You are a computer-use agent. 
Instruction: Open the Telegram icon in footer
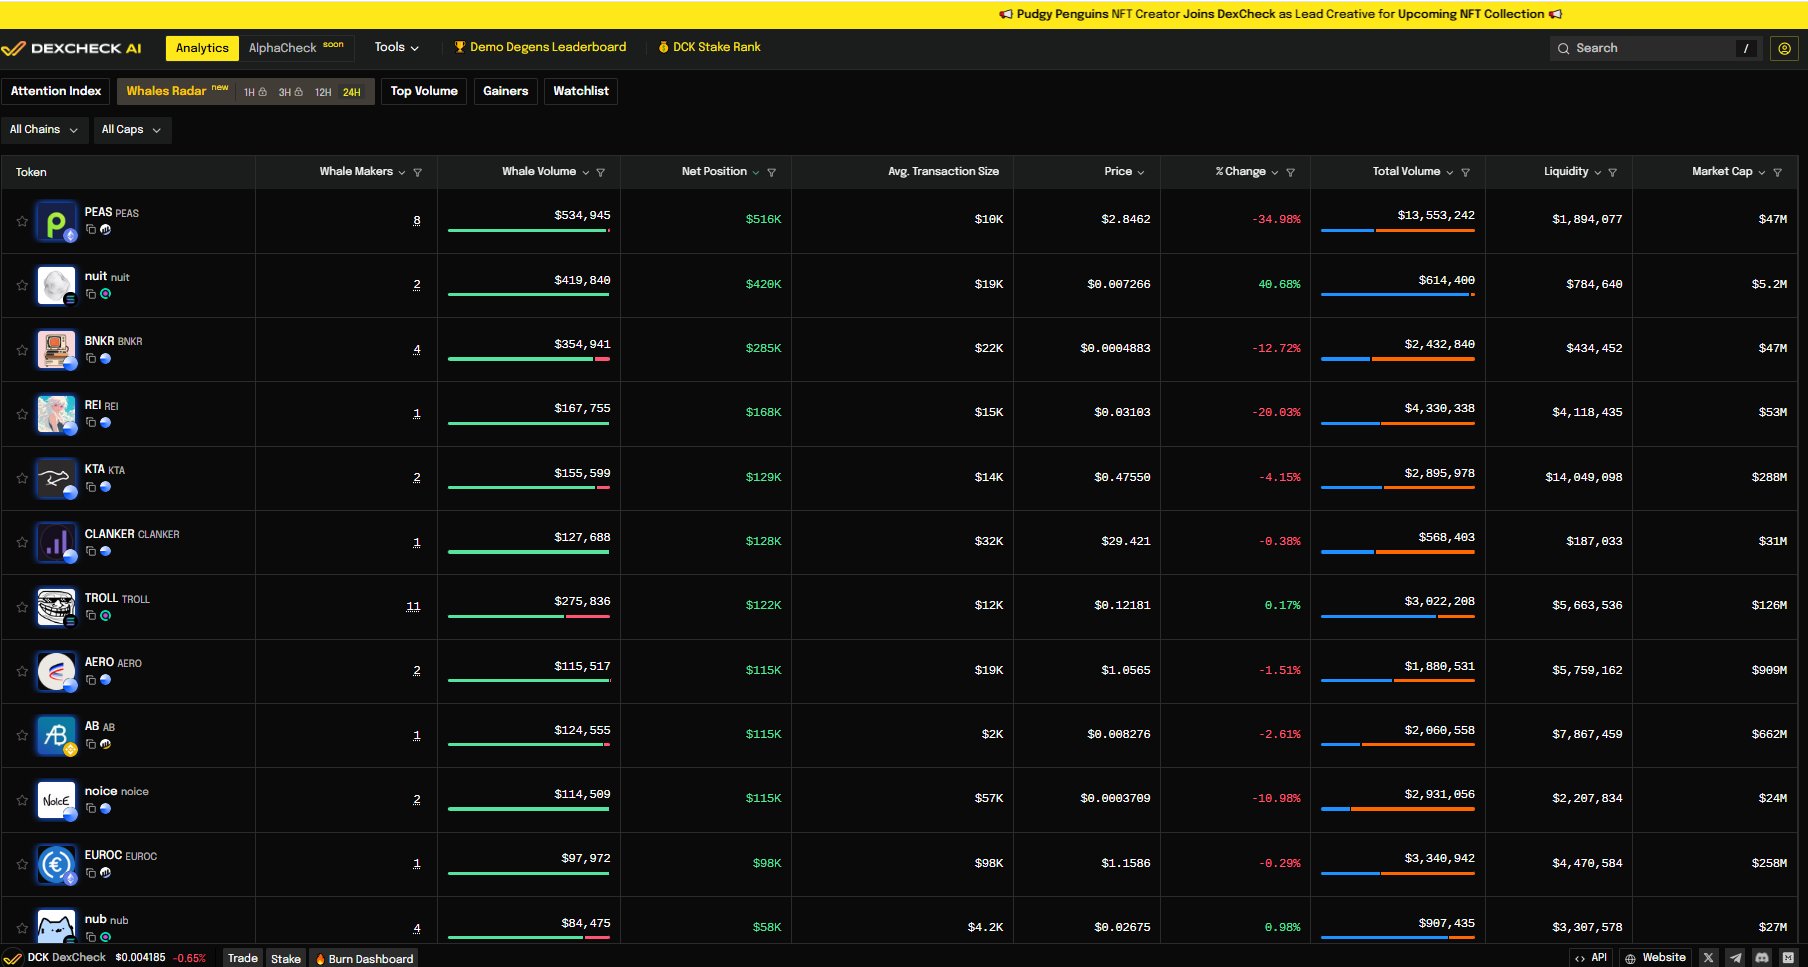point(1735,958)
